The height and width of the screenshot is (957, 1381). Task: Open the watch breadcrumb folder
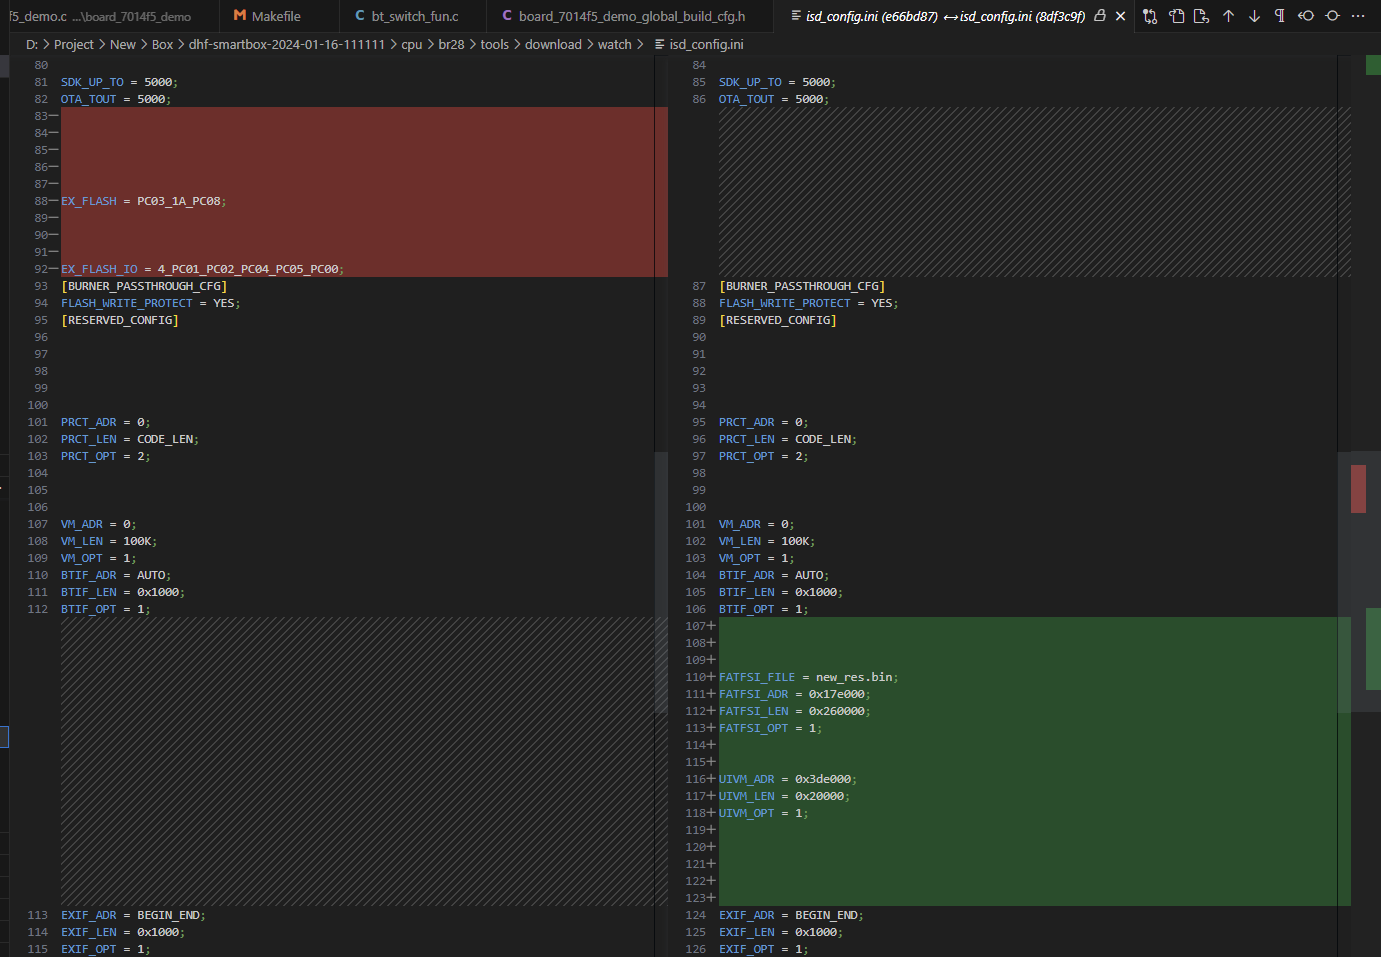pos(615,44)
